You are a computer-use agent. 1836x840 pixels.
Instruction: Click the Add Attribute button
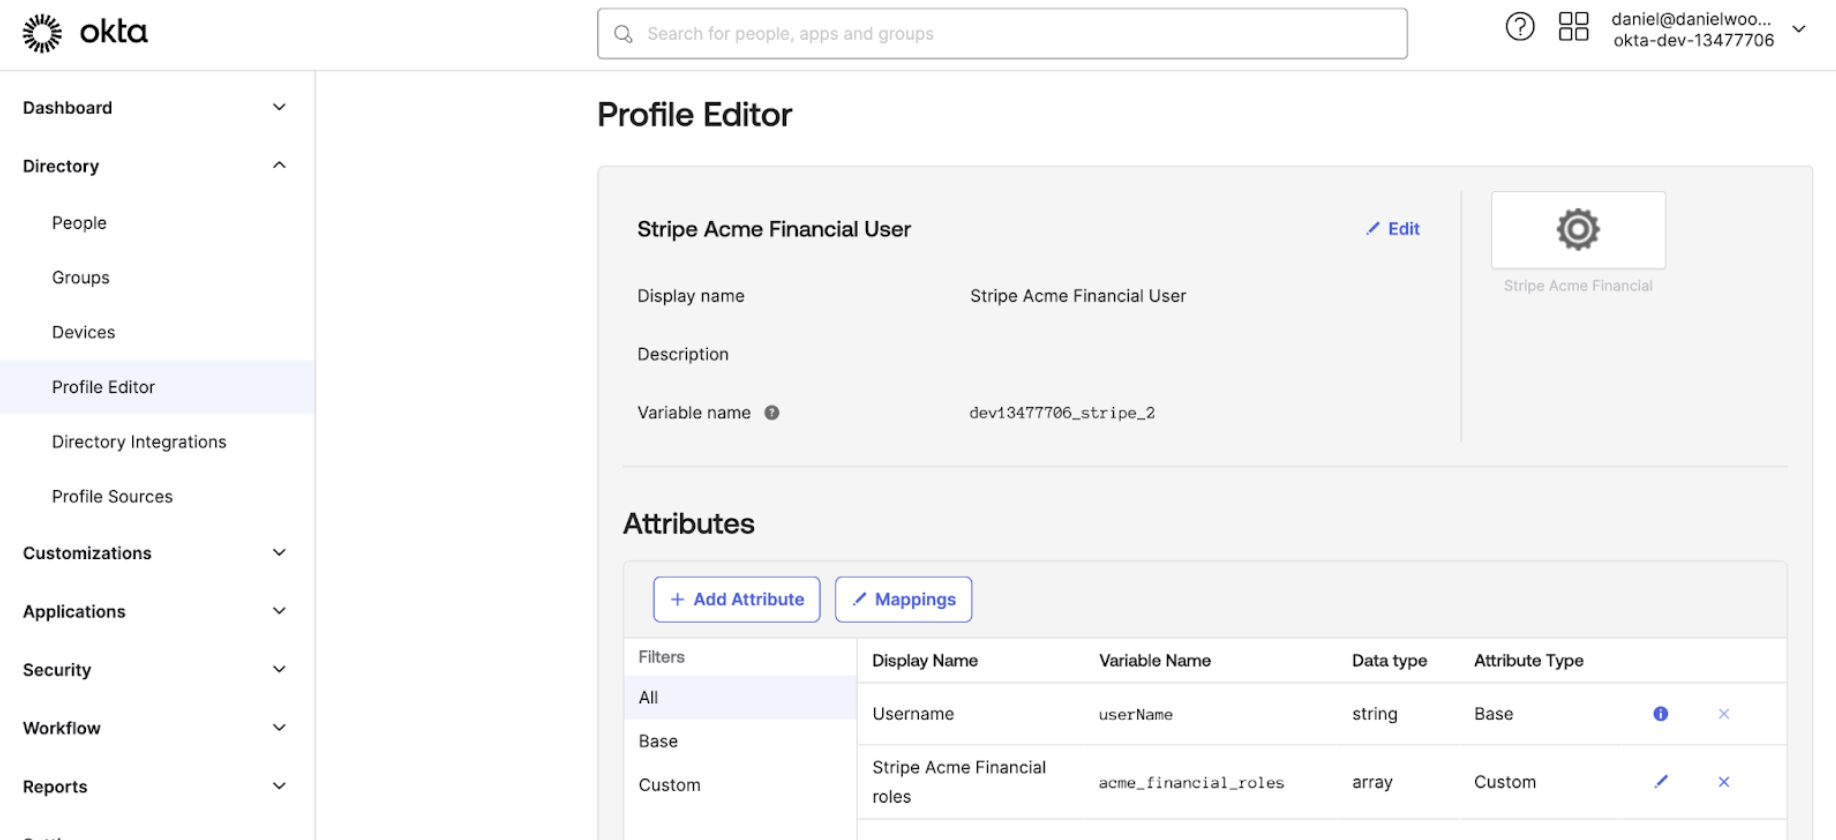(737, 599)
